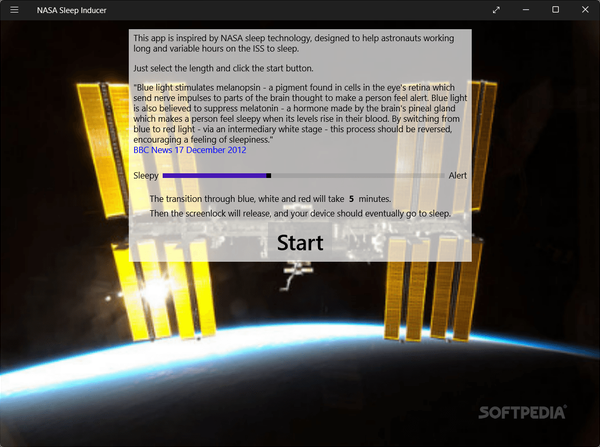Close the NASA Sleep Inducer window
Image resolution: width=600 pixels, height=447 pixels.
pos(585,10)
